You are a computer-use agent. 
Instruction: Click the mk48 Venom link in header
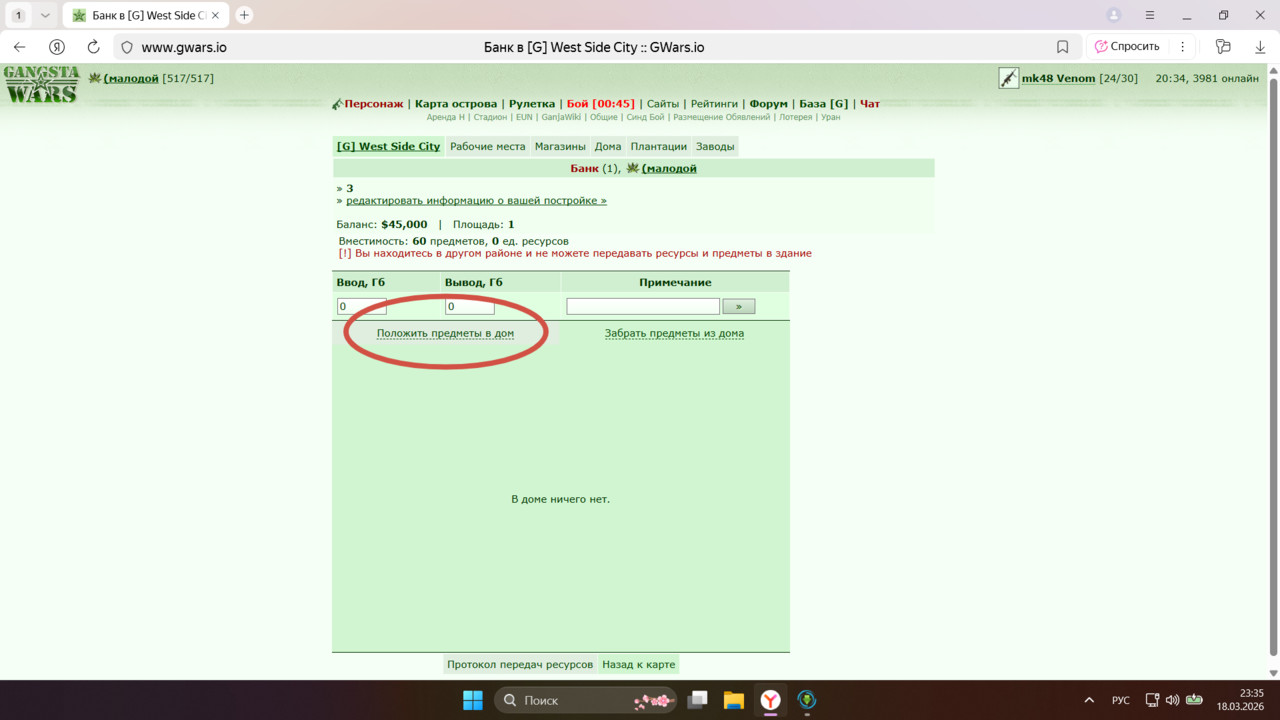1058,78
